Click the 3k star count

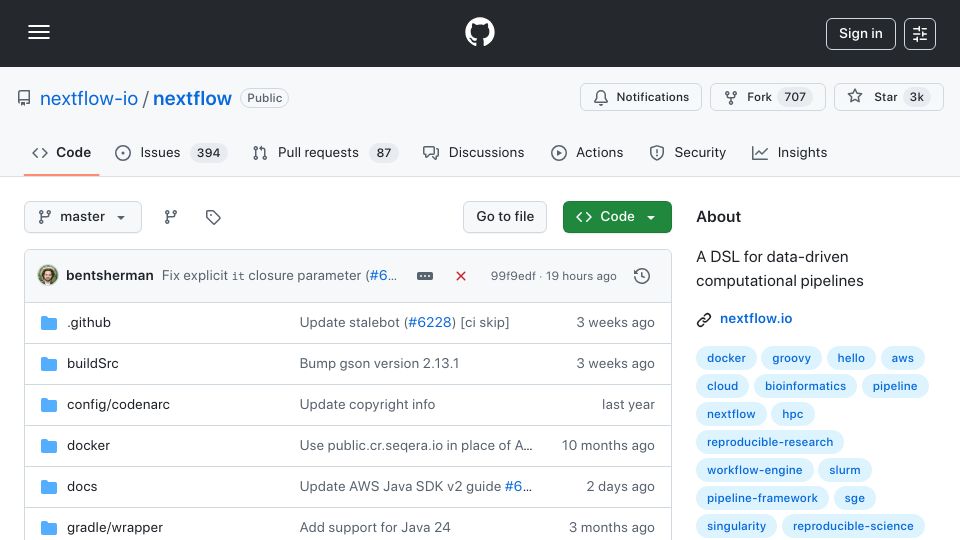[x=917, y=97]
